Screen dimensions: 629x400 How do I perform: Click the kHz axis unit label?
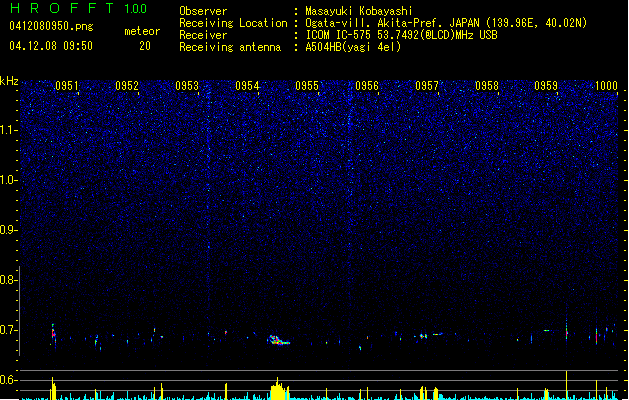(9, 81)
